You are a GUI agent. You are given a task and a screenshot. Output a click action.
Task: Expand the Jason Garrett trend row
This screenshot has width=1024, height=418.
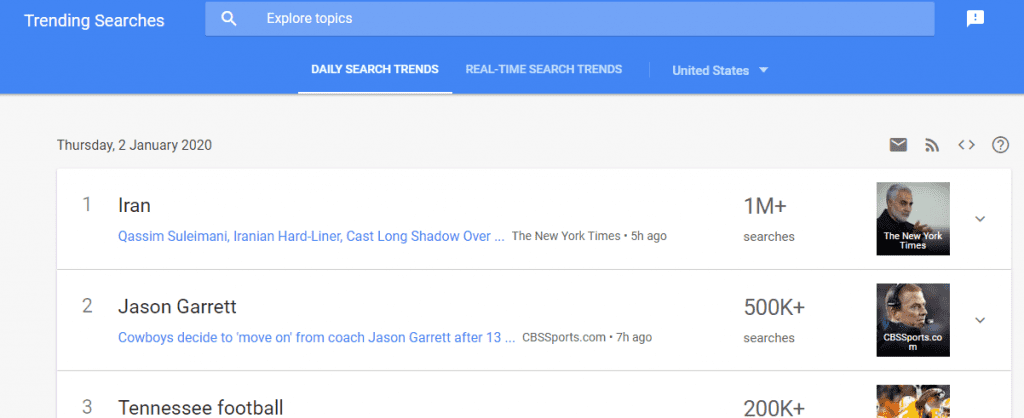tap(980, 320)
